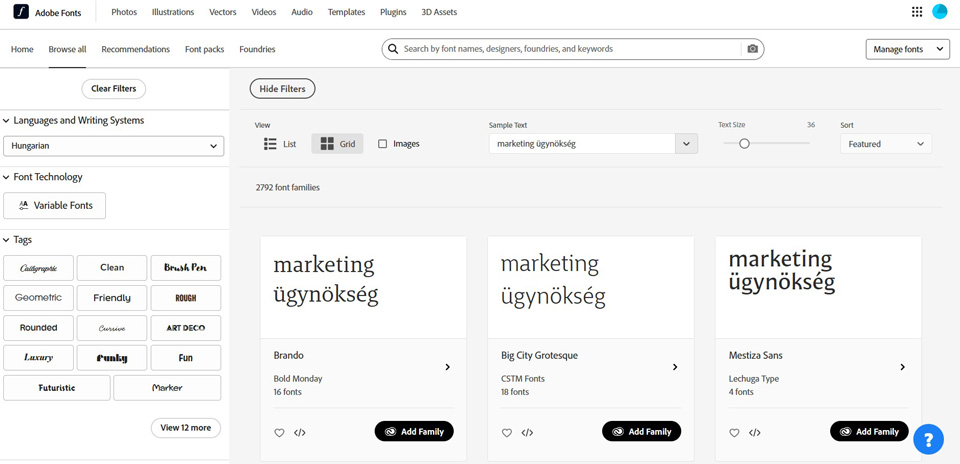Viewport: 960px width, 464px height.
Task: Open embed code icon for Mestiza Sans
Action: [755, 433]
